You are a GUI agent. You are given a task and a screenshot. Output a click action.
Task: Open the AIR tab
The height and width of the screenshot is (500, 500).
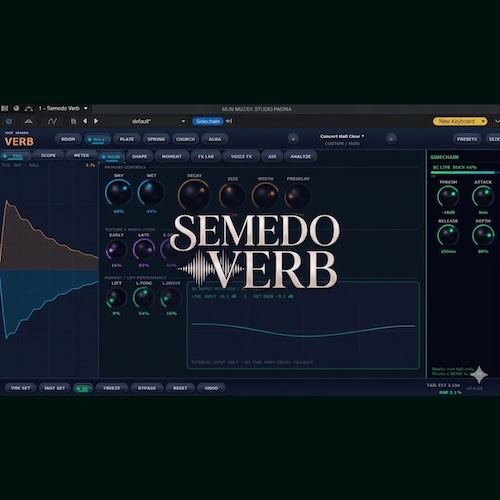(x=272, y=157)
